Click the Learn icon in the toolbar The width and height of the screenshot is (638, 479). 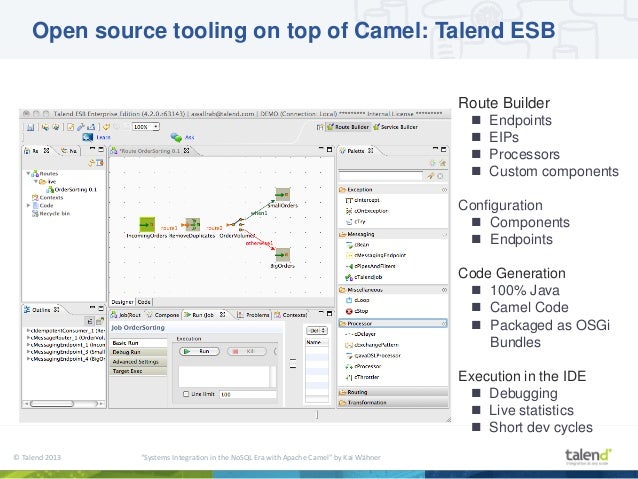pyautogui.click(x=87, y=137)
